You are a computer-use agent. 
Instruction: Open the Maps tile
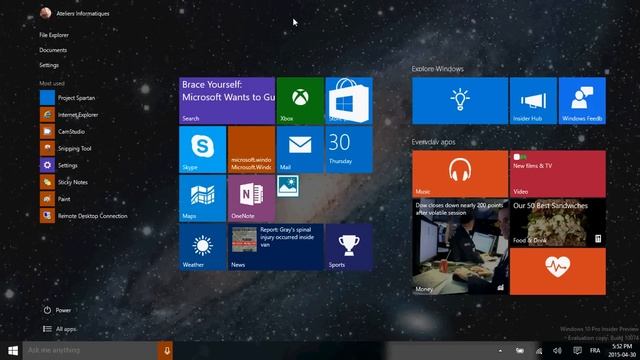(x=202, y=198)
